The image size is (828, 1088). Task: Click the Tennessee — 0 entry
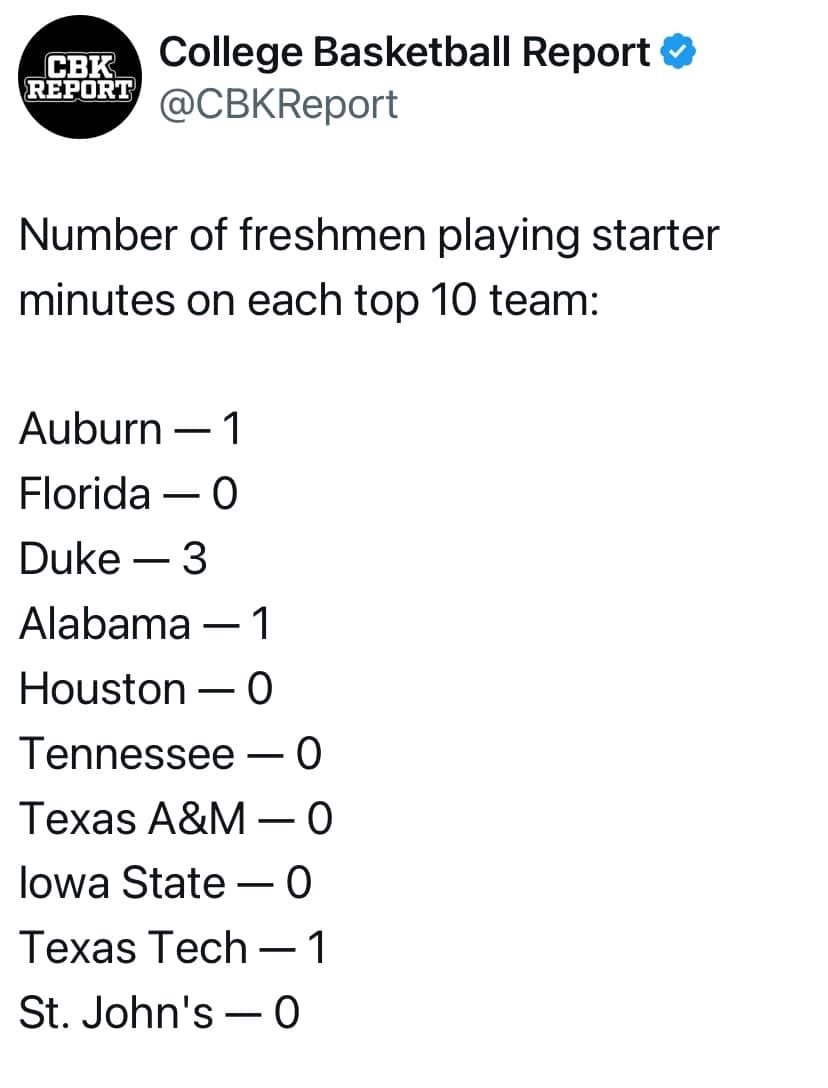tap(171, 754)
